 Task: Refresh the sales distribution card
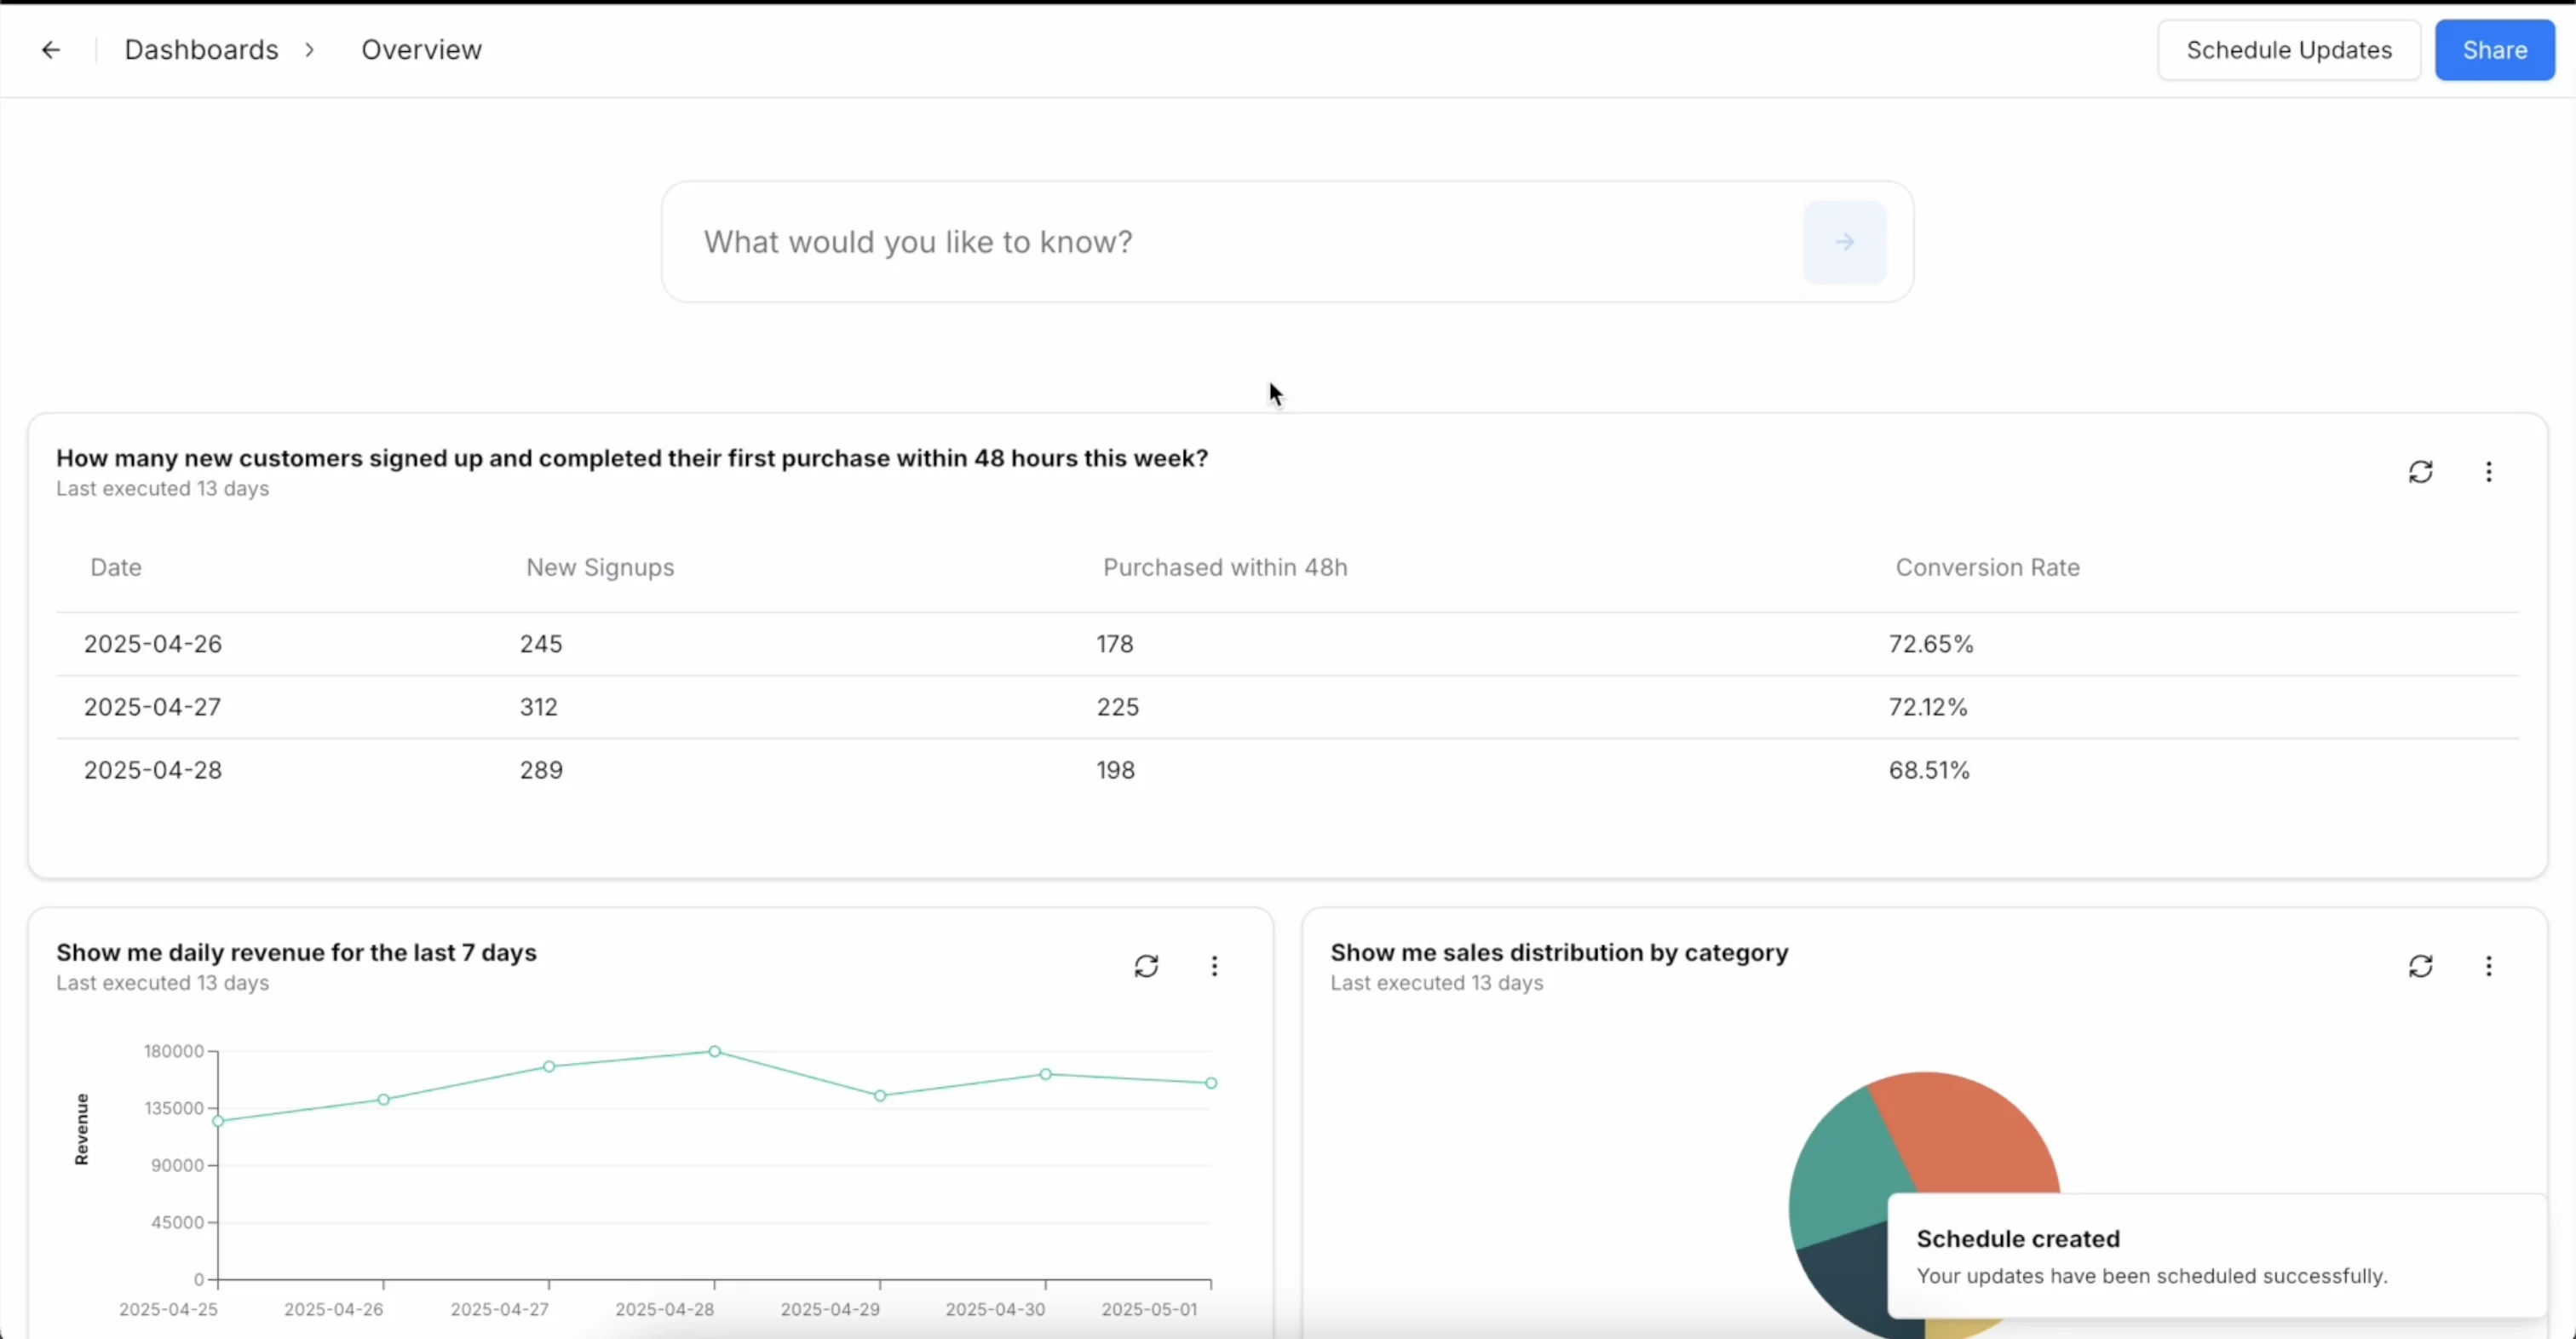click(x=2421, y=965)
